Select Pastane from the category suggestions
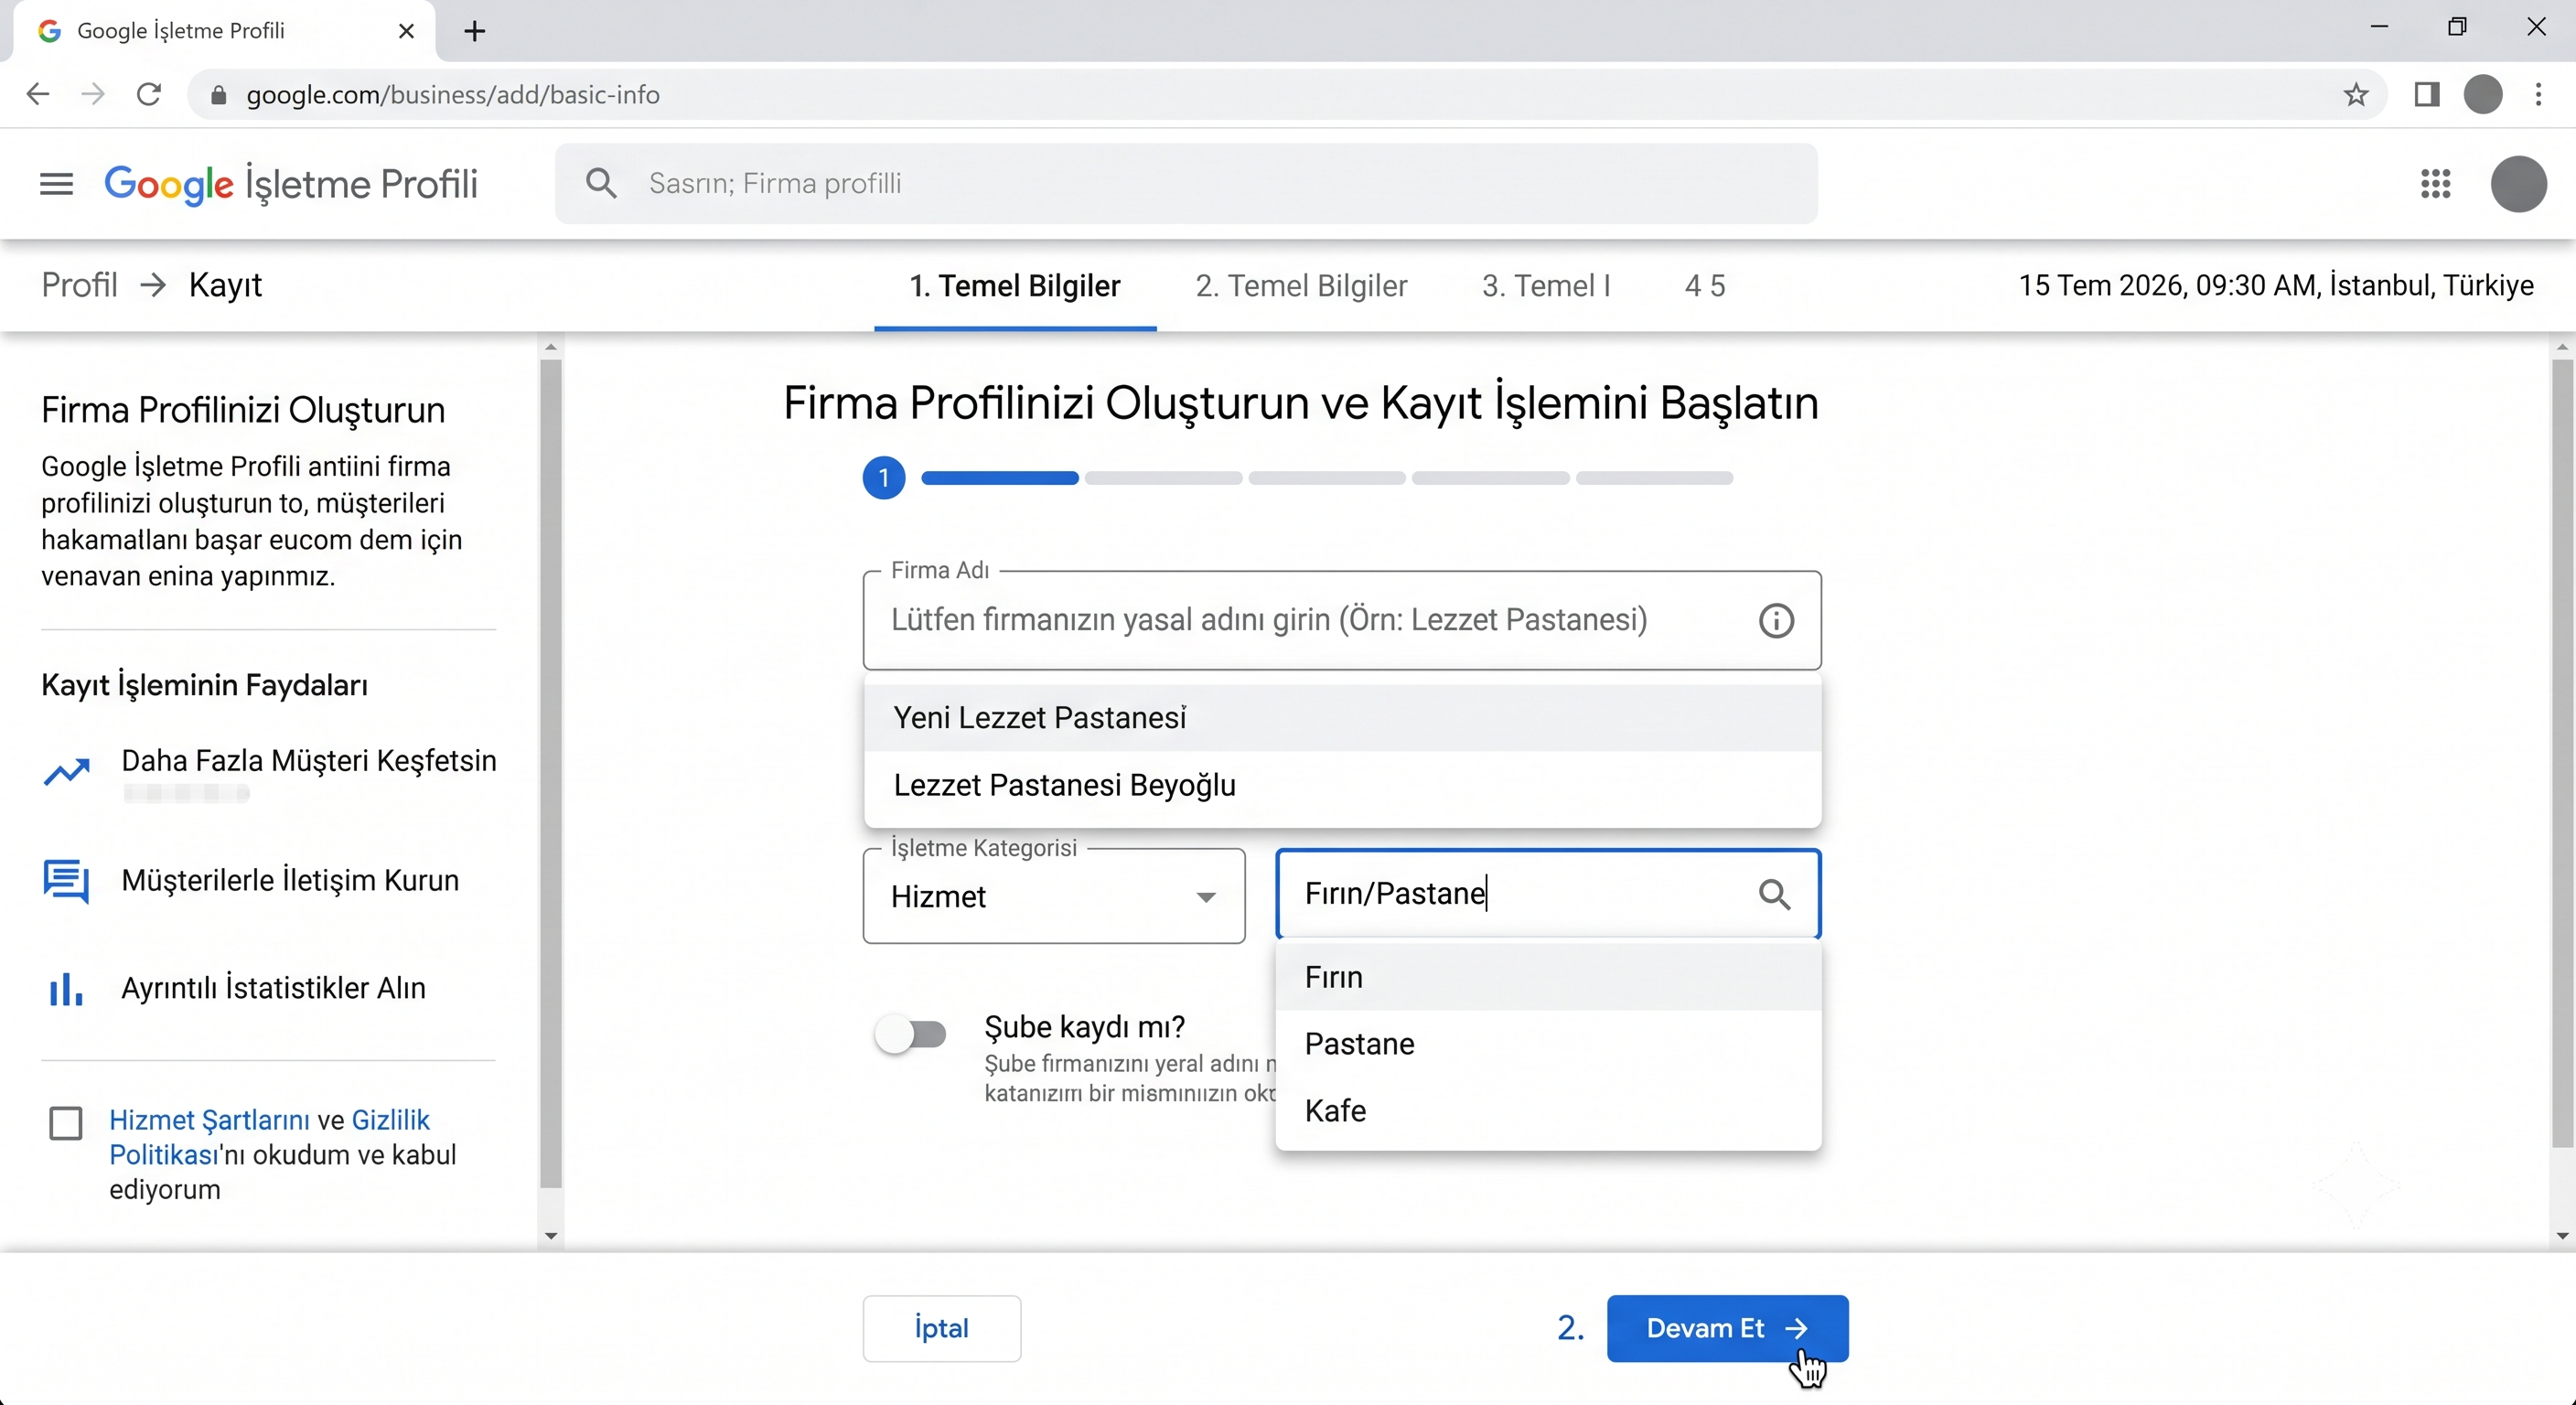 coord(1548,1044)
